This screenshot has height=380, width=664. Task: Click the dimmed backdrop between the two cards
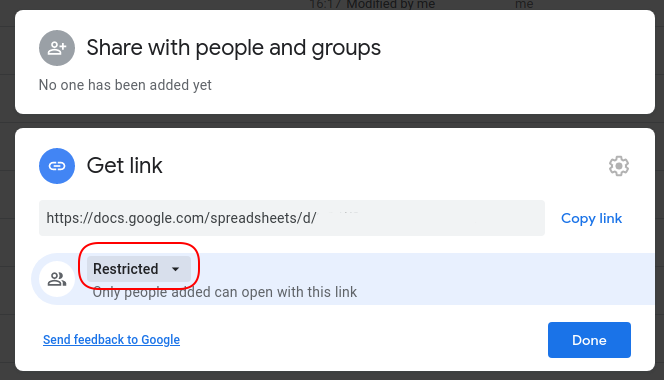335,121
